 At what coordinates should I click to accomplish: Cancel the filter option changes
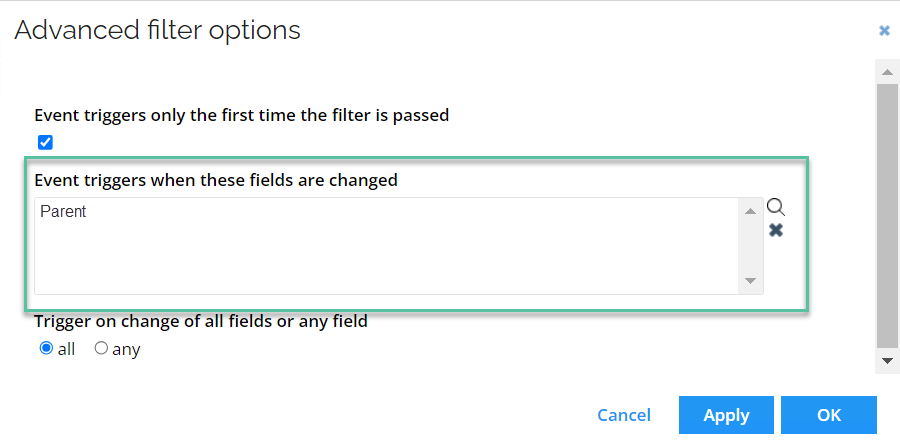(624, 415)
